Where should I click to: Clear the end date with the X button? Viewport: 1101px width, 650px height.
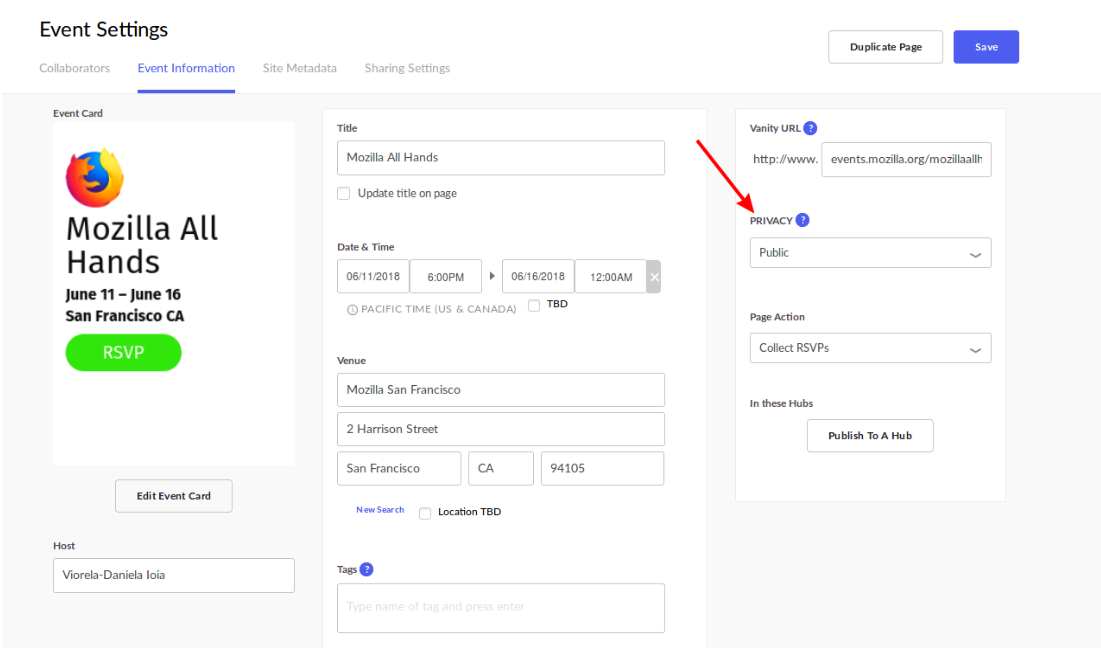click(x=654, y=277)
